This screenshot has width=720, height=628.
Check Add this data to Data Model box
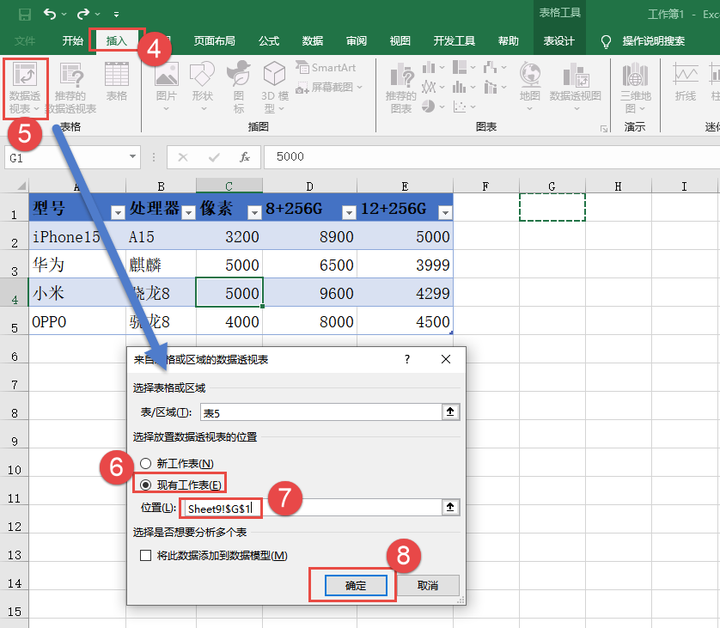(146, 555)
